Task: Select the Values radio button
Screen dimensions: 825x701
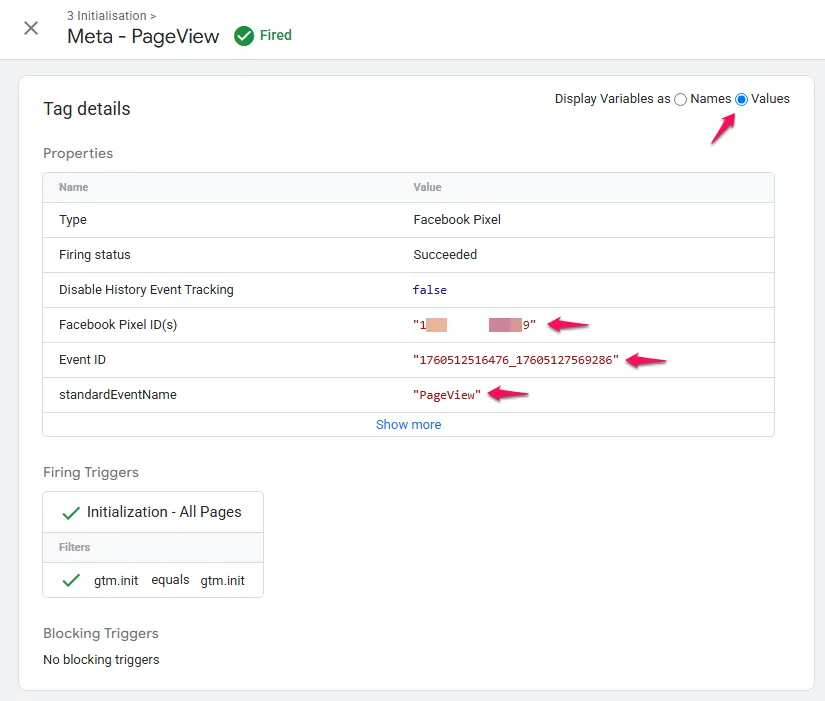Action: pos(741,99)
